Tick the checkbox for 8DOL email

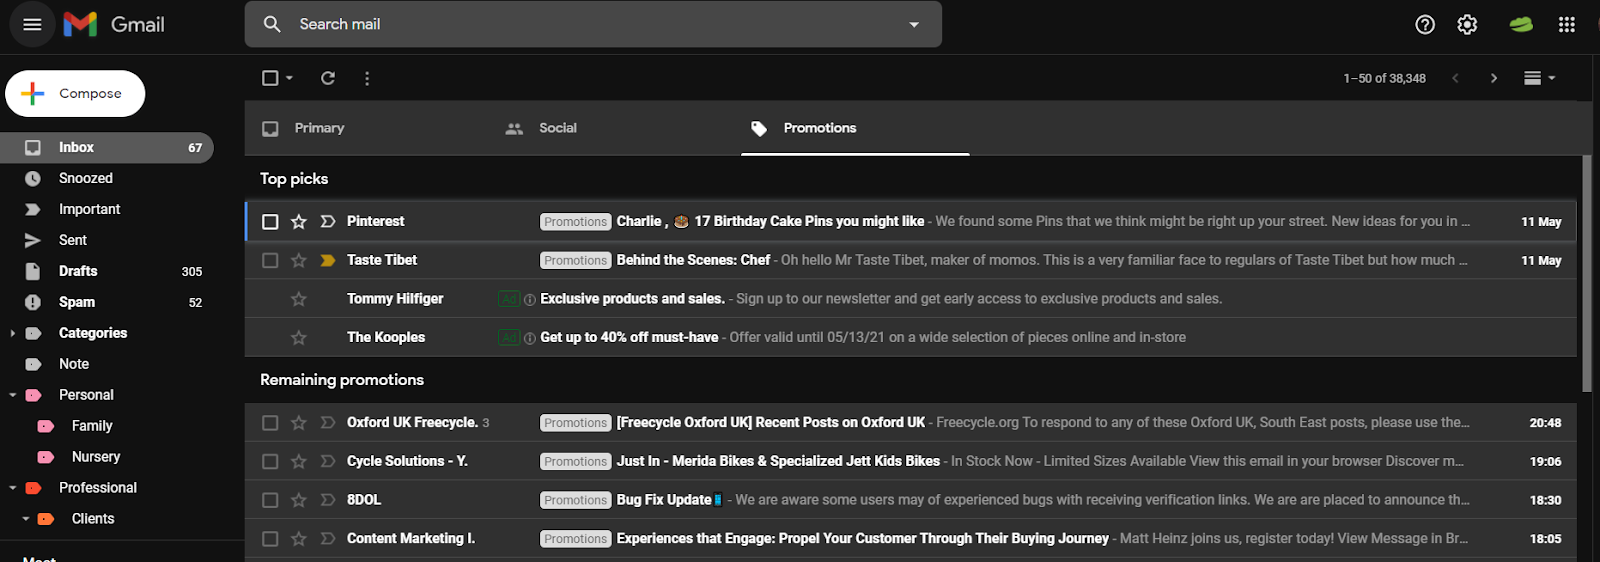[270, 500]
